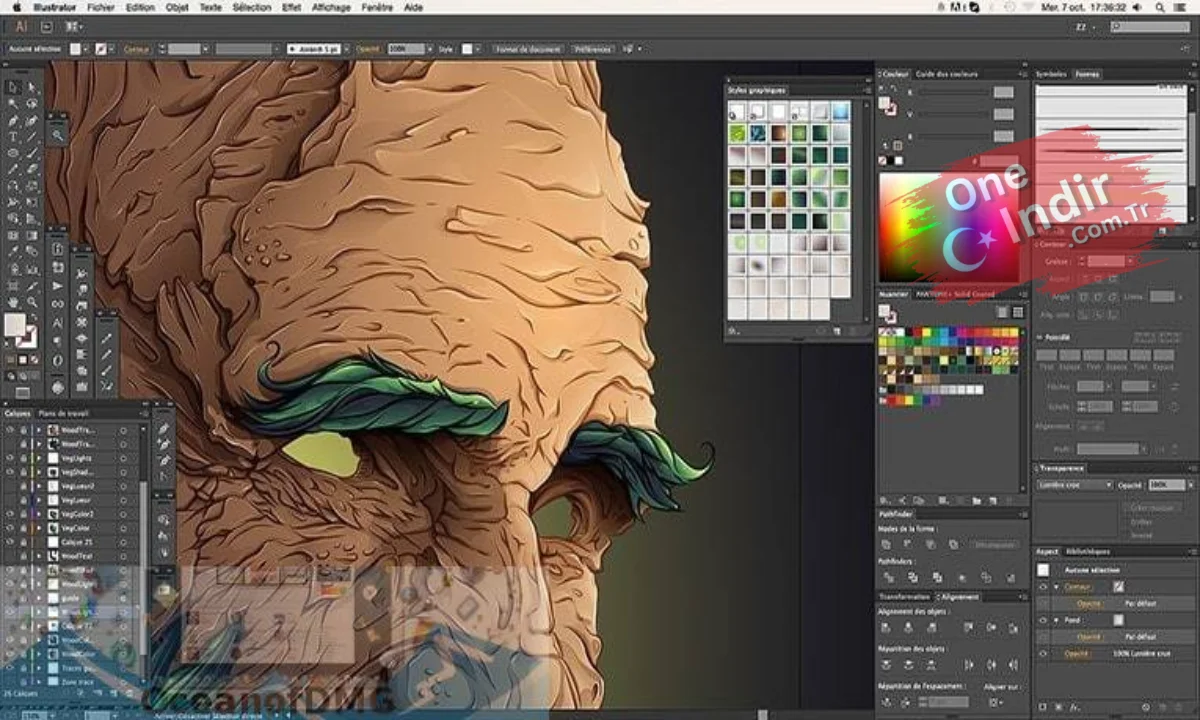Hide the Calque 25 layer
This screenshot has width=1200, height=720.
(x=9, y=541)
